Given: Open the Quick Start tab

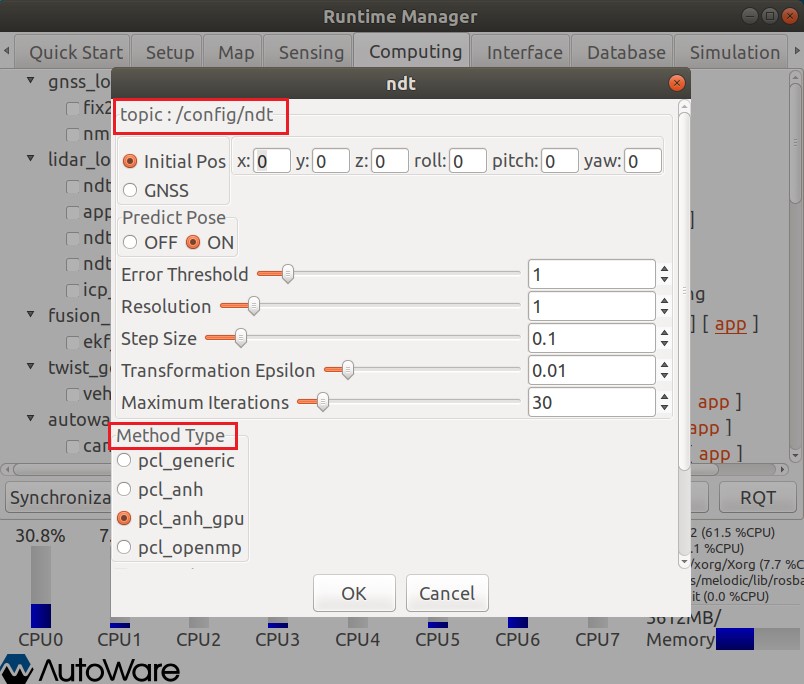Looking at the screenshot, I should coord(72,52).
